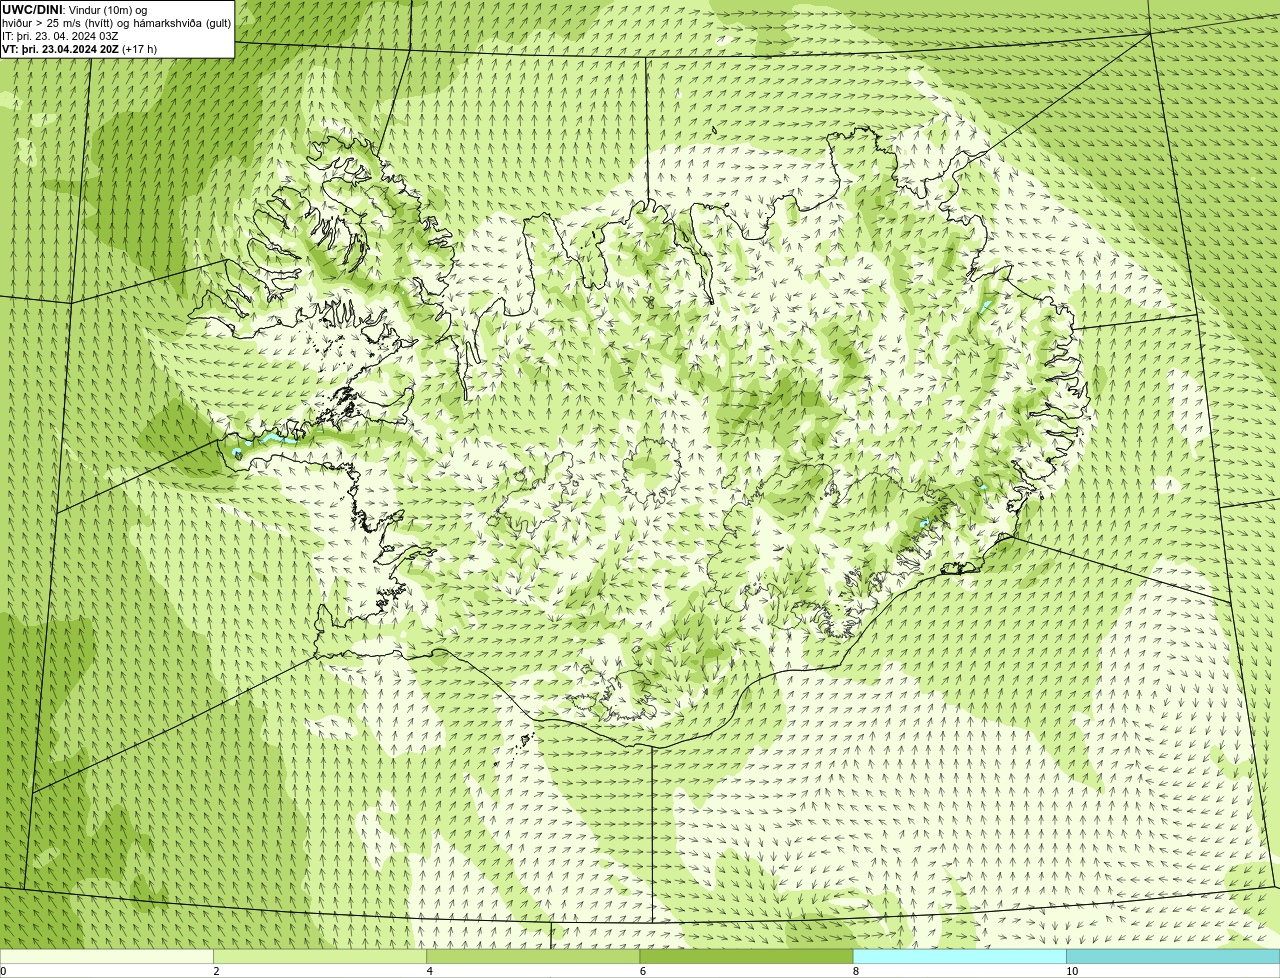The height and width of the screenshot is (978, 1280).
Task: Click the pale 0–2 legend color segment
Action: (107, 957)
